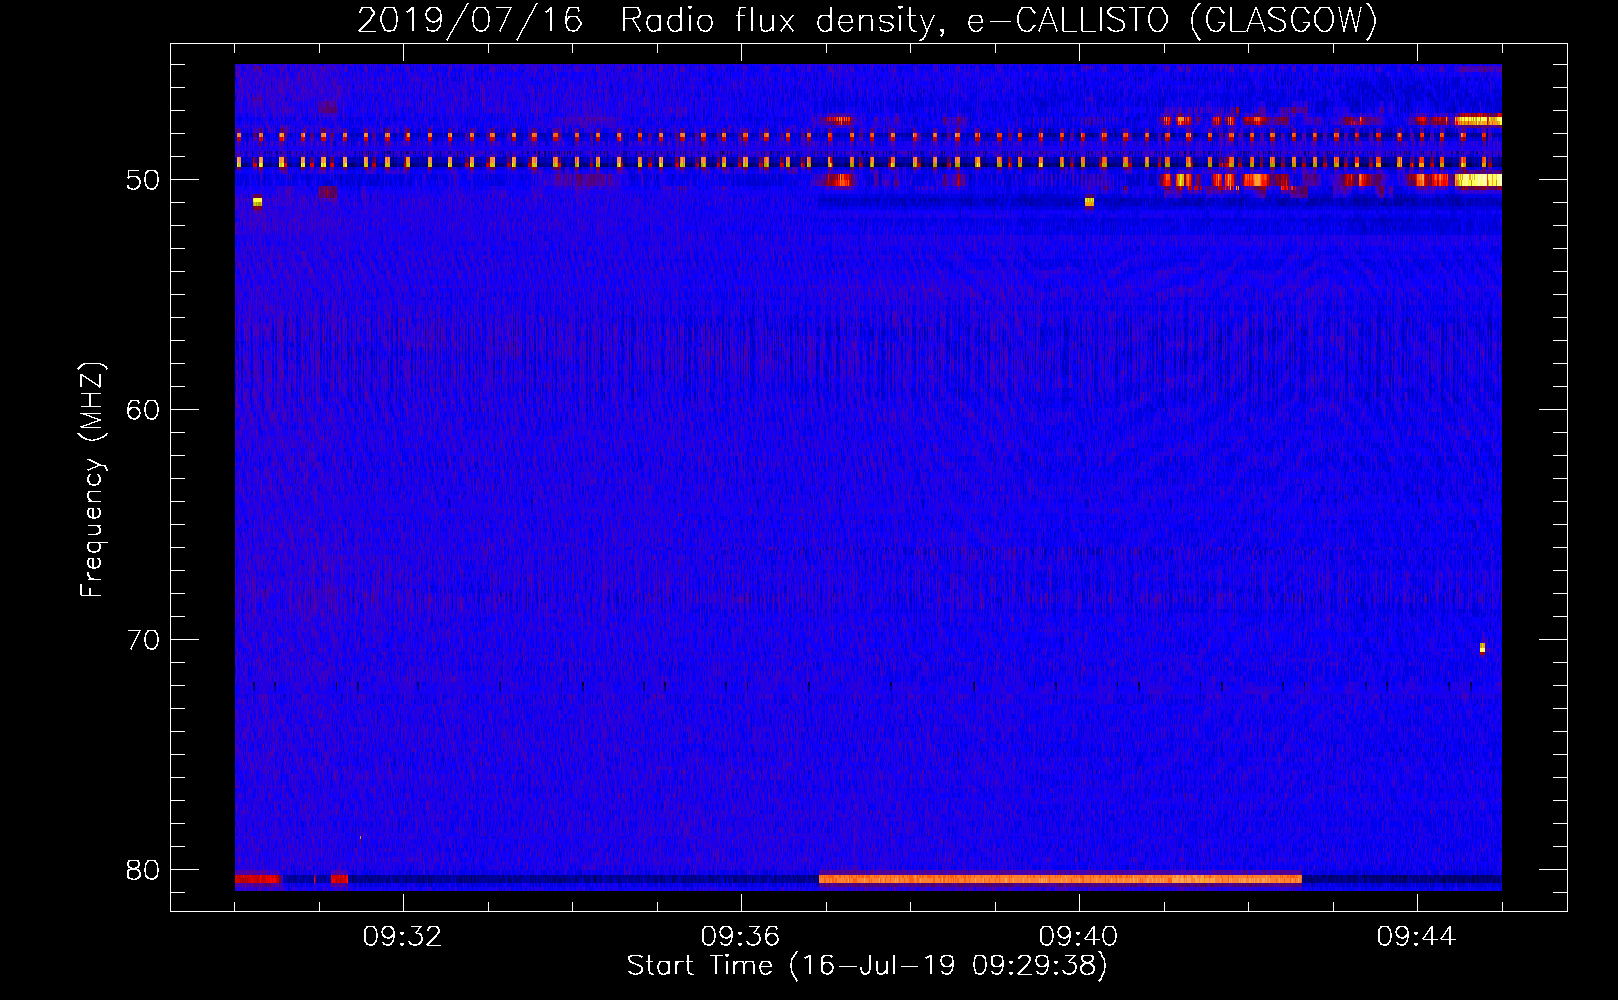This screenshot has width=1618, height=1000.
Task: Click the 09:40 time tick label
Action: click(1079, 937)
